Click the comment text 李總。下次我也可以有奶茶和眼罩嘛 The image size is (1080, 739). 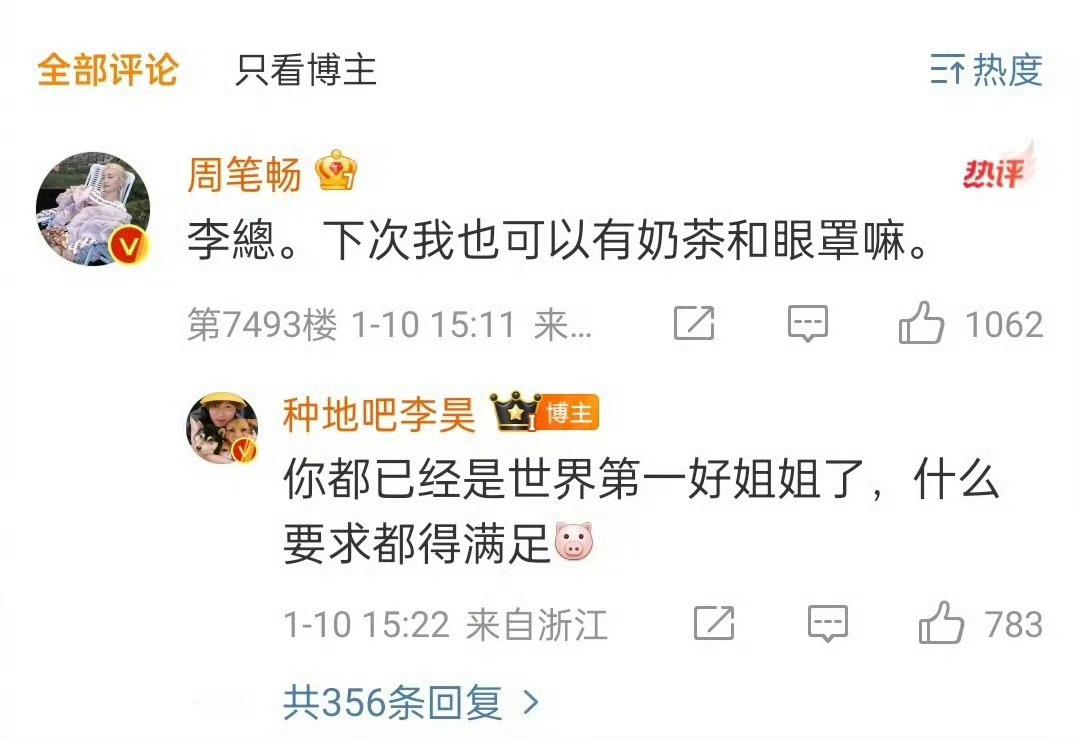click(559, 241)
